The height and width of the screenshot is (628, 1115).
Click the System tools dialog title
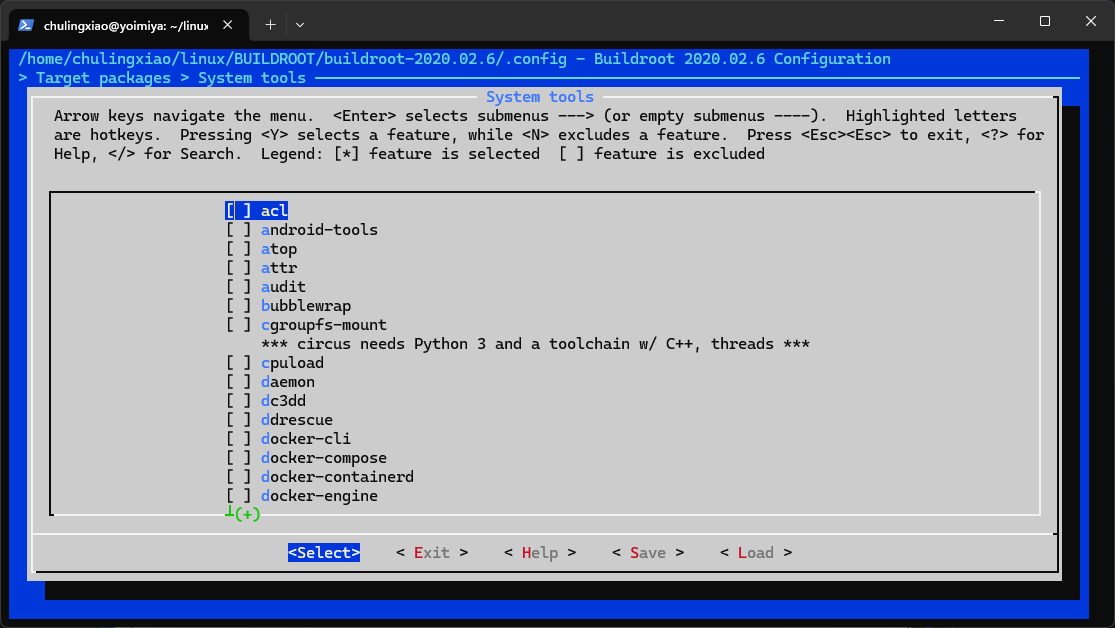point(540,97)
